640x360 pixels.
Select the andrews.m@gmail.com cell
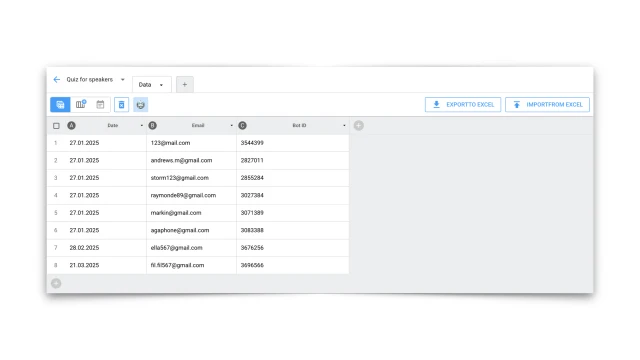coord(191,160)
